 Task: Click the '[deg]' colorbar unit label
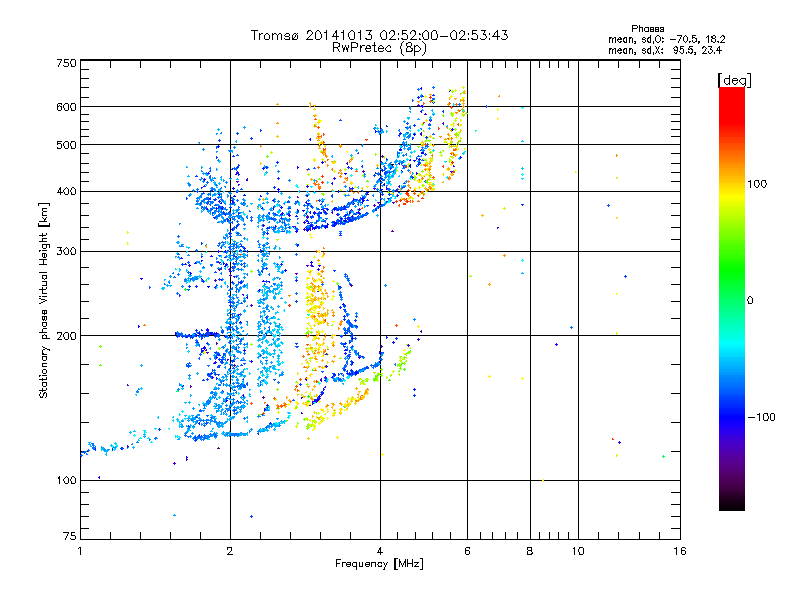coord(734,80)
